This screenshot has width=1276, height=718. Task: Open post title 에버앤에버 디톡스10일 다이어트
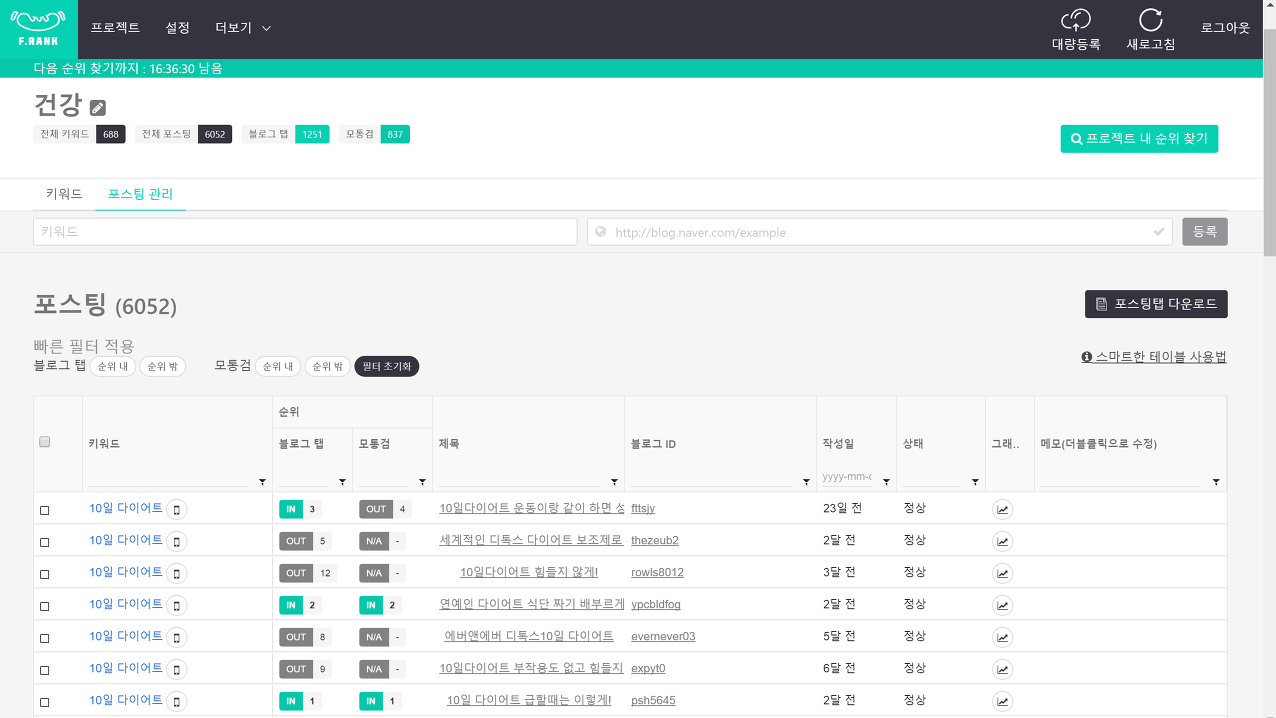(529, 637)
